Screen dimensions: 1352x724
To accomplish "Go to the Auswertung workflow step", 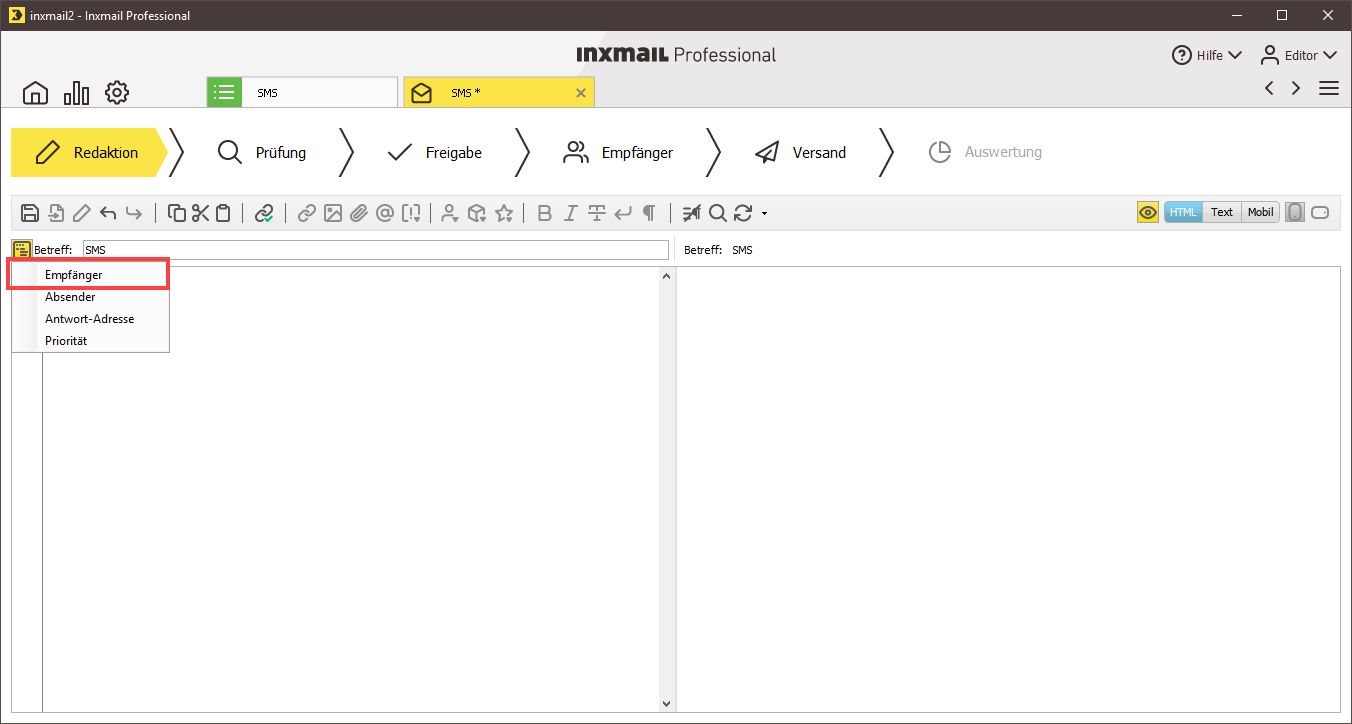I will click(985, 152).
